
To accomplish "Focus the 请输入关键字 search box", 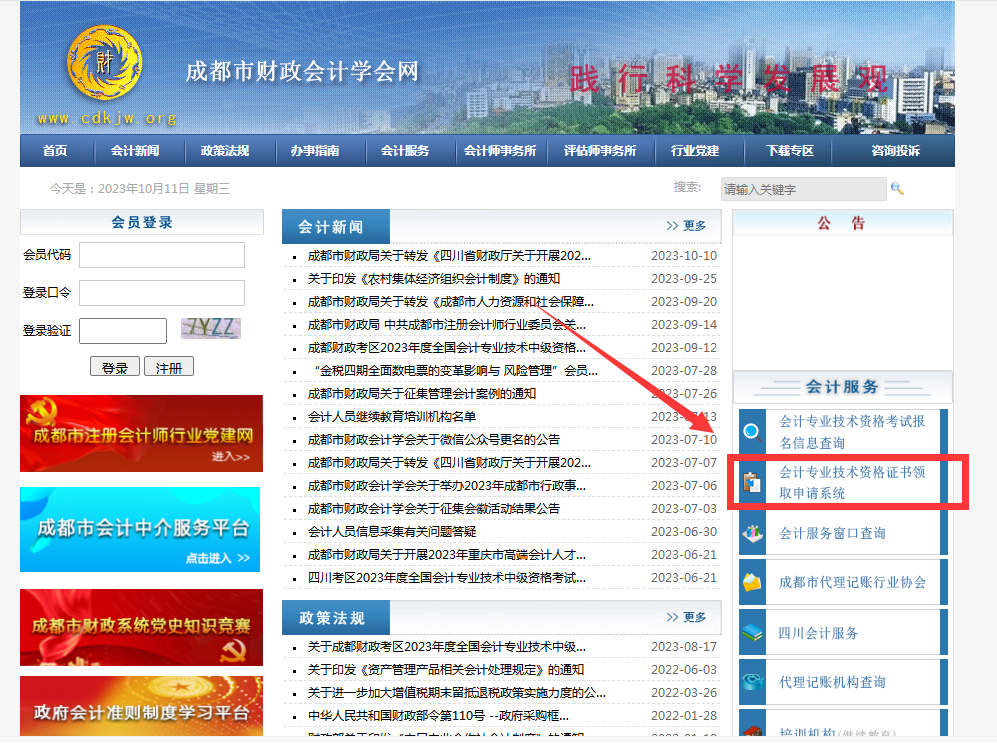I will point(803,189).
